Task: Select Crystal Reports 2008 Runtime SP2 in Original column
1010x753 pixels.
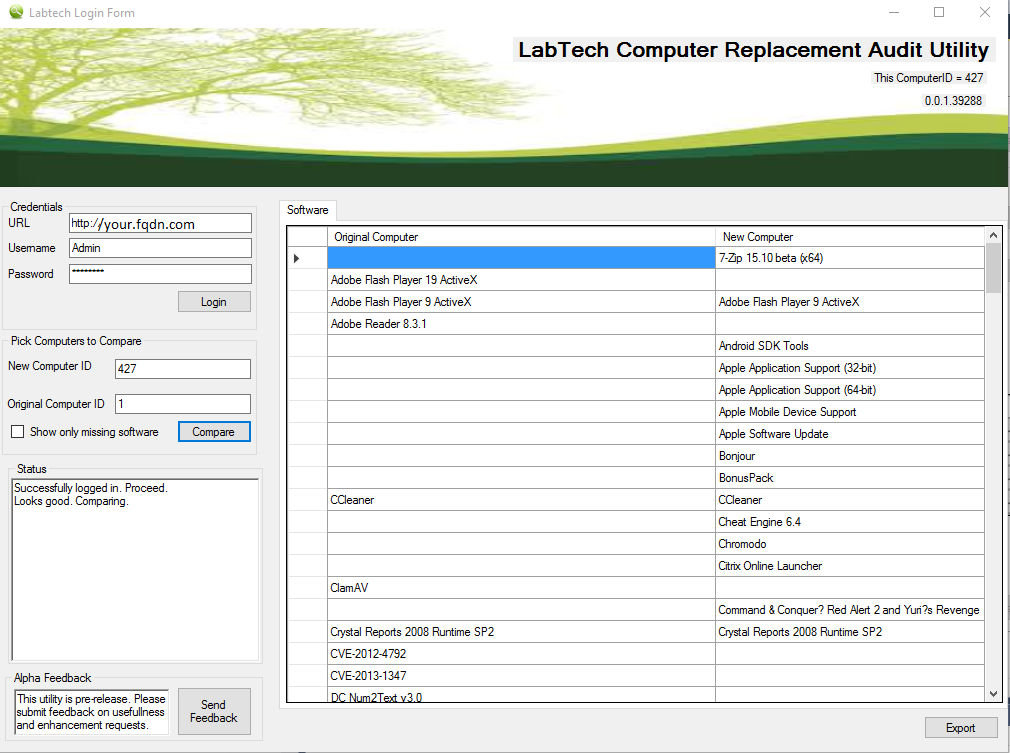Action: (521, 632)
